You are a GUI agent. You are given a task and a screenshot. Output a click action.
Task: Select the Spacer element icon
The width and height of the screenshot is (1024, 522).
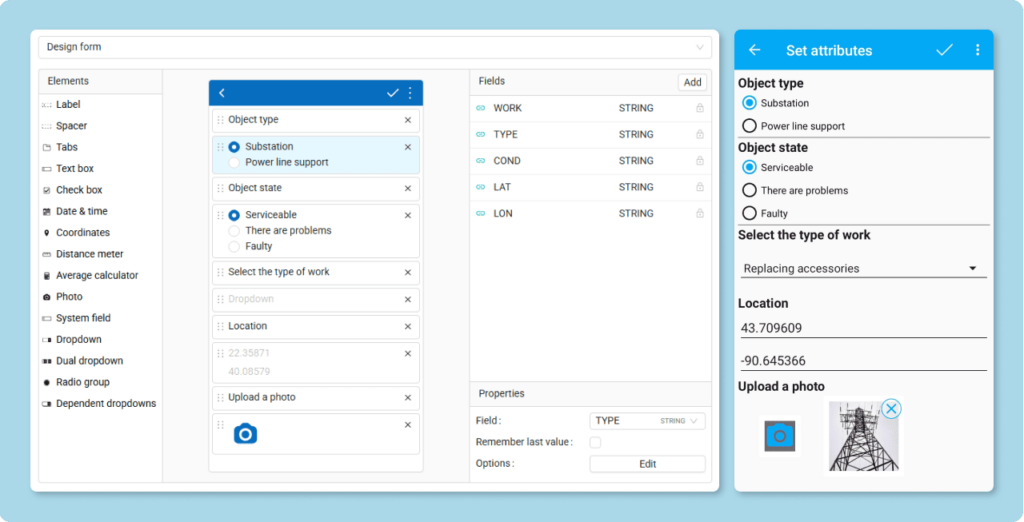[46, 126]
